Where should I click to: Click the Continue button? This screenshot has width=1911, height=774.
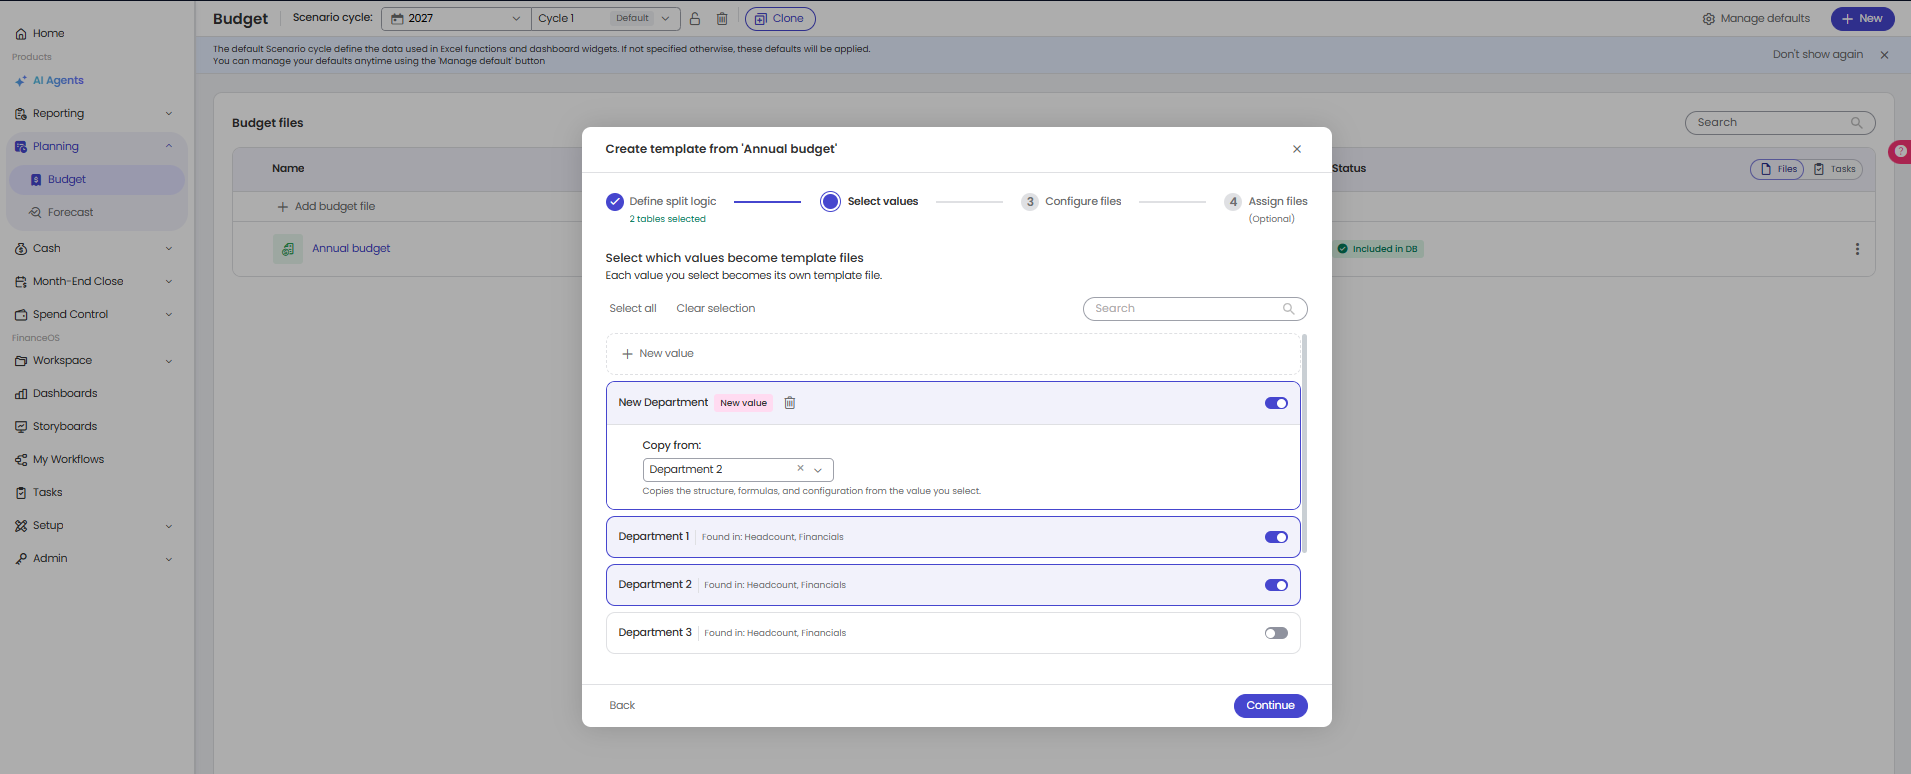[x=1270, y=706]
